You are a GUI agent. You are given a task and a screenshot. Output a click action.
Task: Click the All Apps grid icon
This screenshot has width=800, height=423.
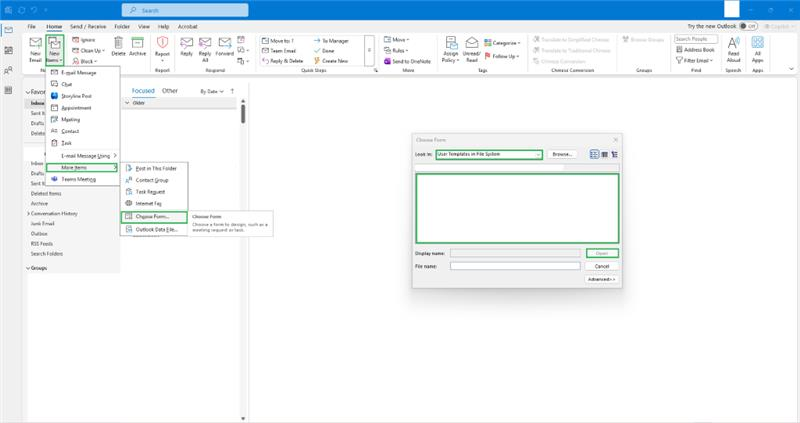[x=758, y=42]
